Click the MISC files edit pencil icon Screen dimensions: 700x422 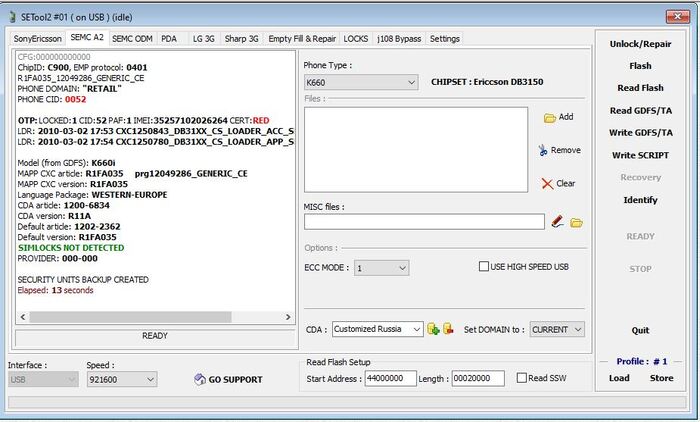coord(557,221)
